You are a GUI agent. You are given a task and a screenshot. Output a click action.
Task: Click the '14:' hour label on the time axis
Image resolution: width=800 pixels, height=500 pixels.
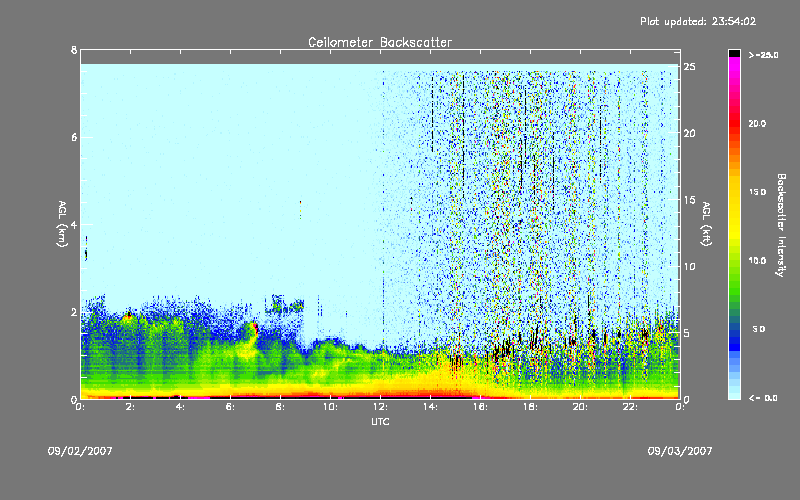coord(430,407)
